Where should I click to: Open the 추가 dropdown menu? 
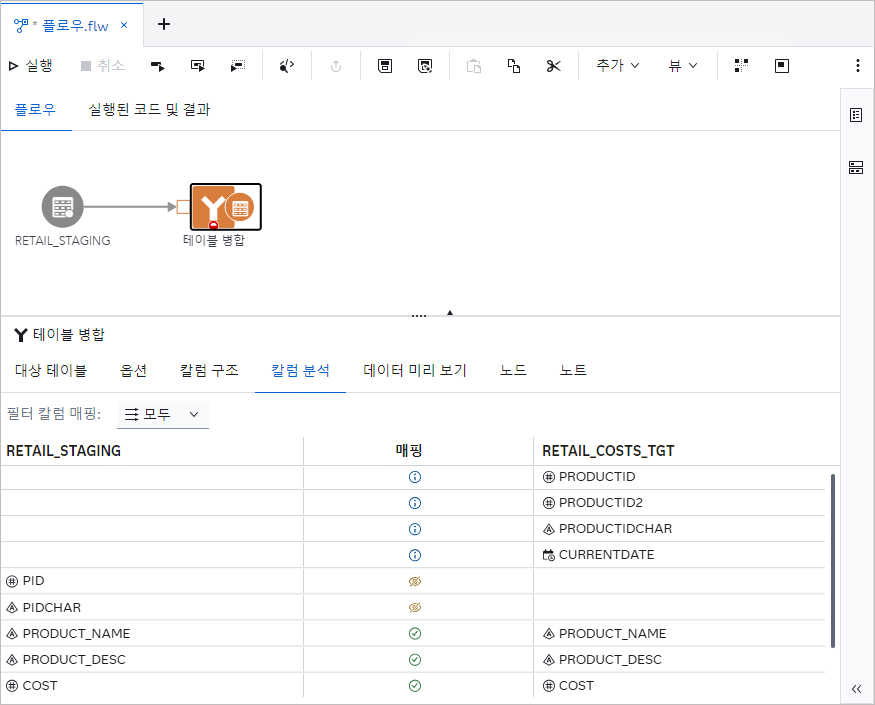pyautogui.click(x=617, y=66)
